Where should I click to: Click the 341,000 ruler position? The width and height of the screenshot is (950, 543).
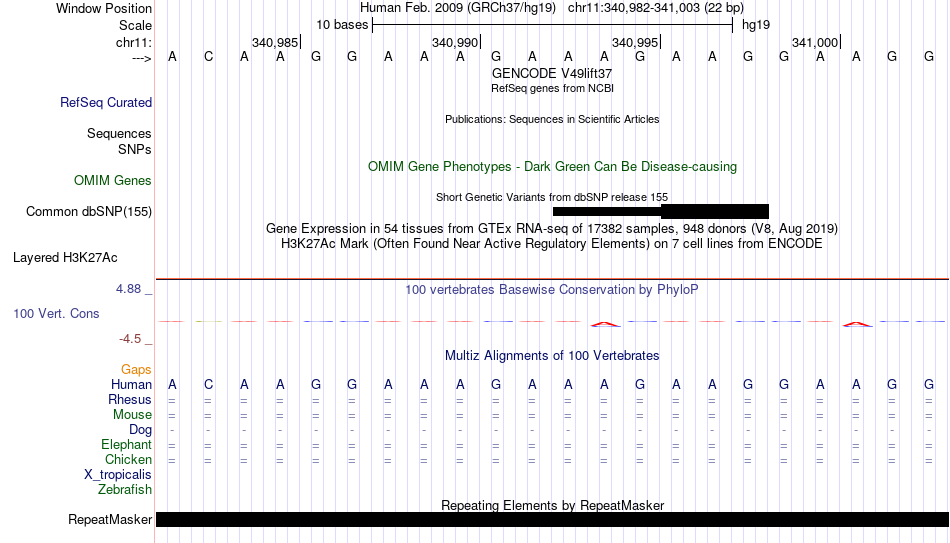click(815, 42)
